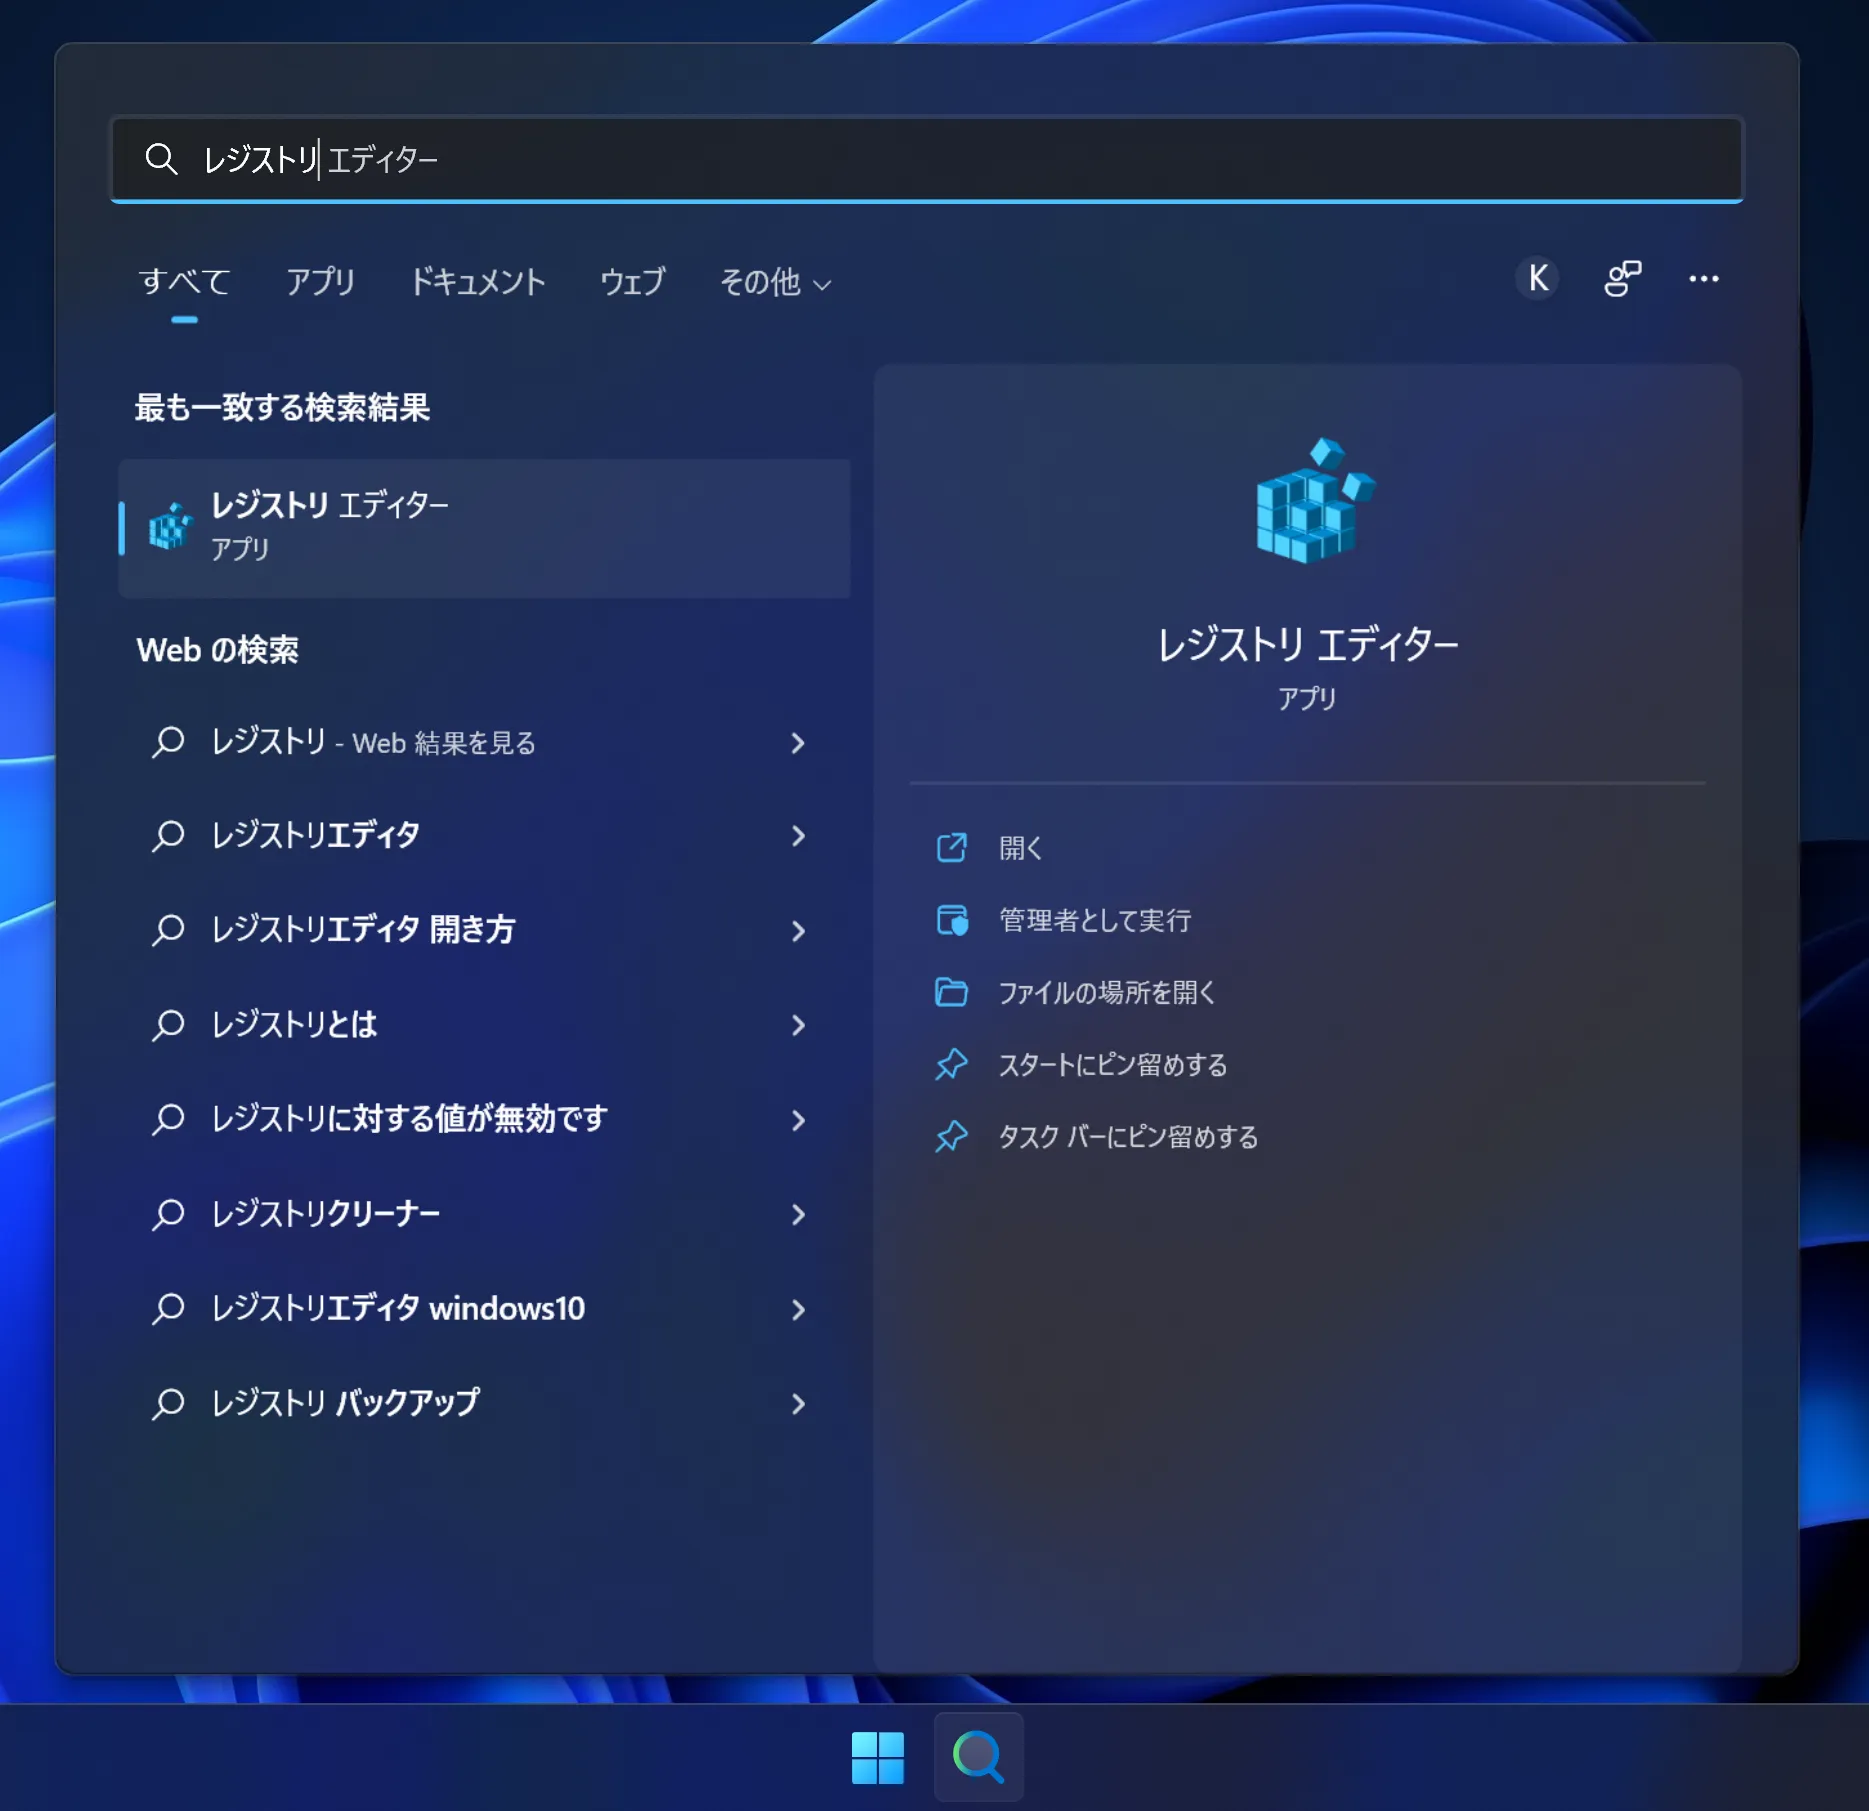Expand chevron next to レジストリとは
The width and height of the screenshot is (1869, 1811).
pos(798,1025)
